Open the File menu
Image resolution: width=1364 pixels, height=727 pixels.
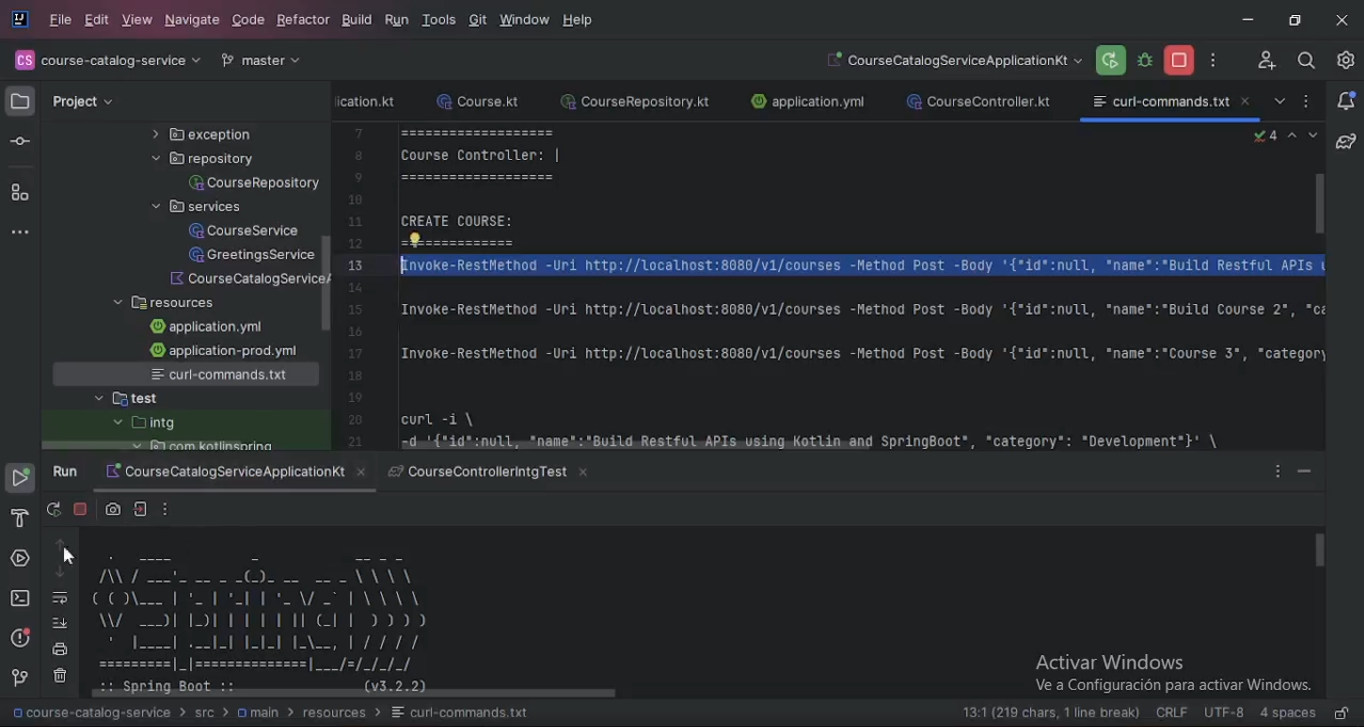[60, 19]
